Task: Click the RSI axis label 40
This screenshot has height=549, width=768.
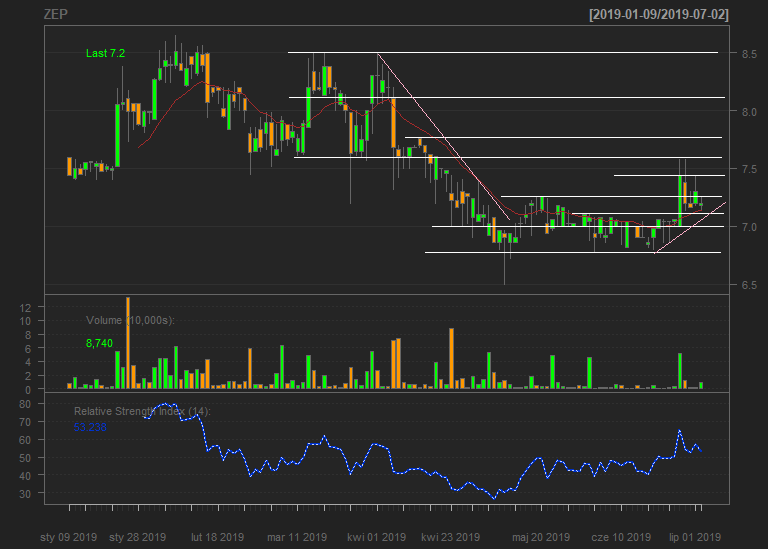Action: [x=25, y=476]
